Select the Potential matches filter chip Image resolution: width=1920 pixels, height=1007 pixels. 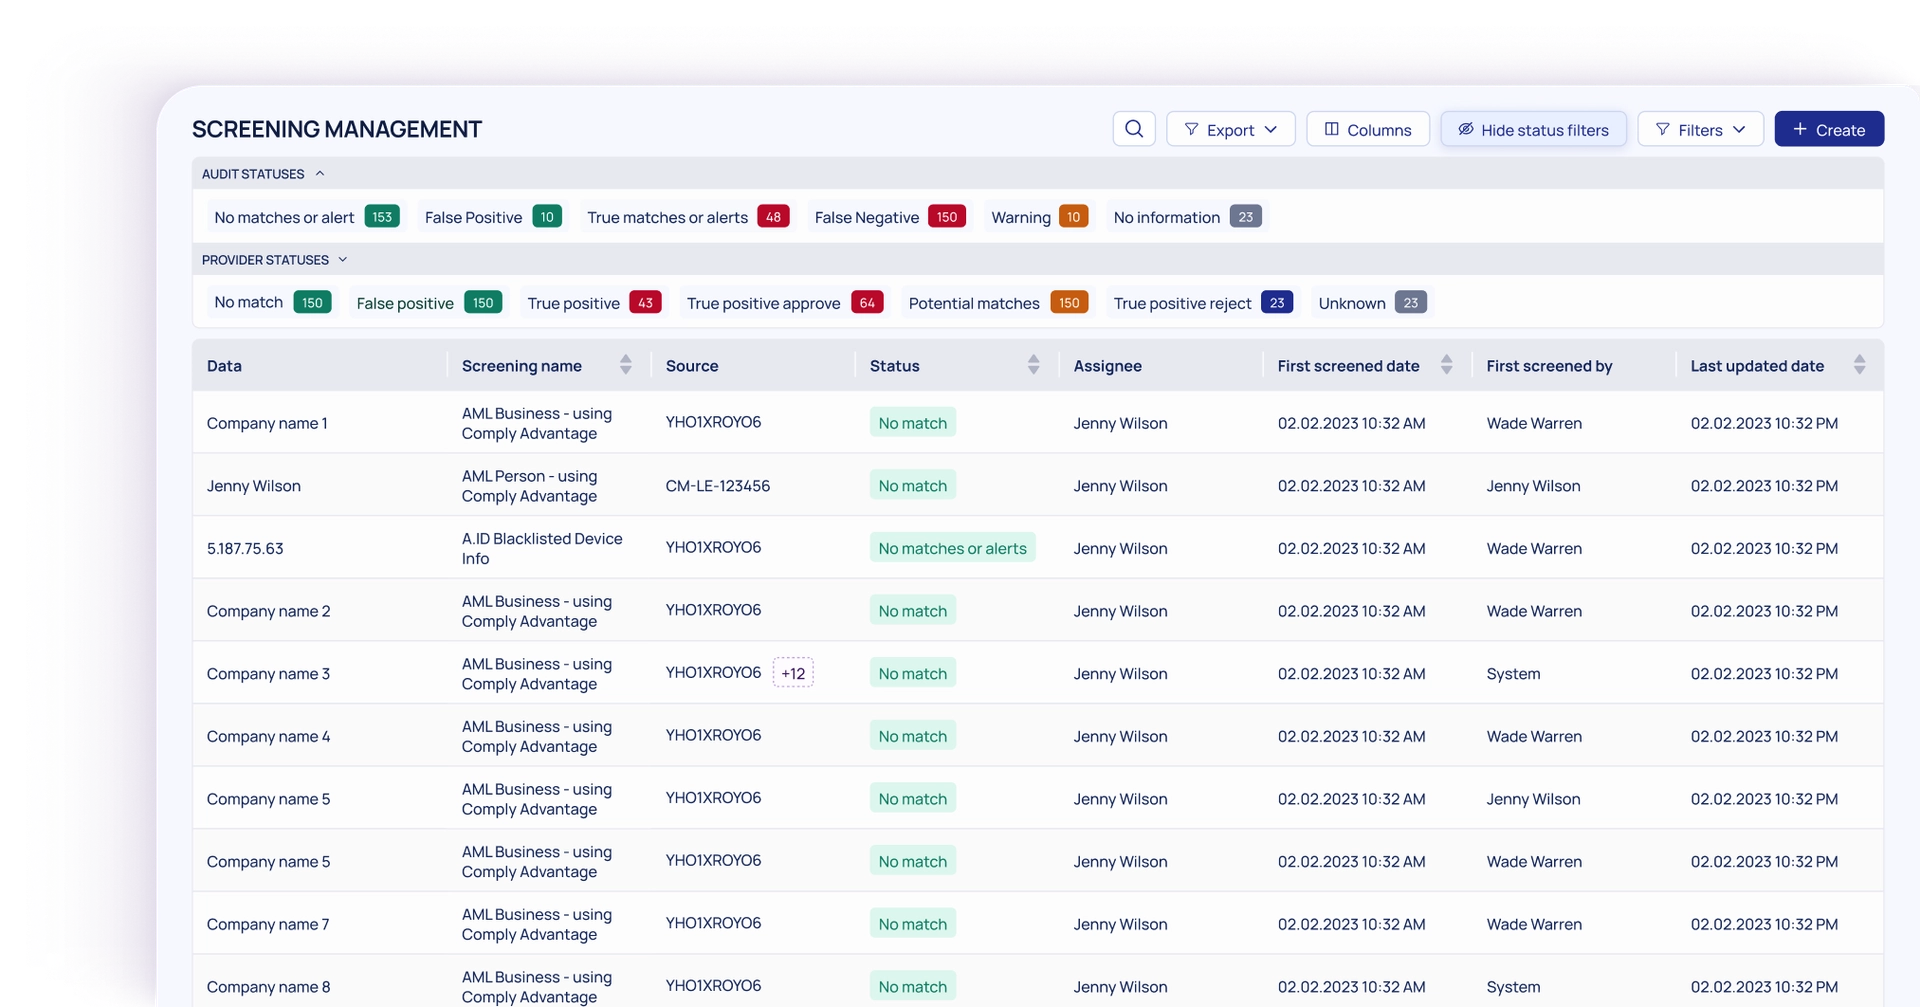[997, 303]
